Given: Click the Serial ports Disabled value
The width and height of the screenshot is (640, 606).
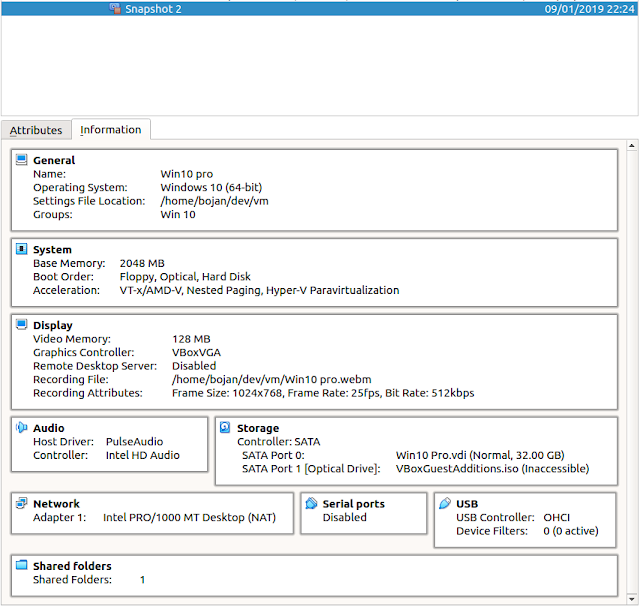Looking at the screenshot, I should tap(344, 517).
